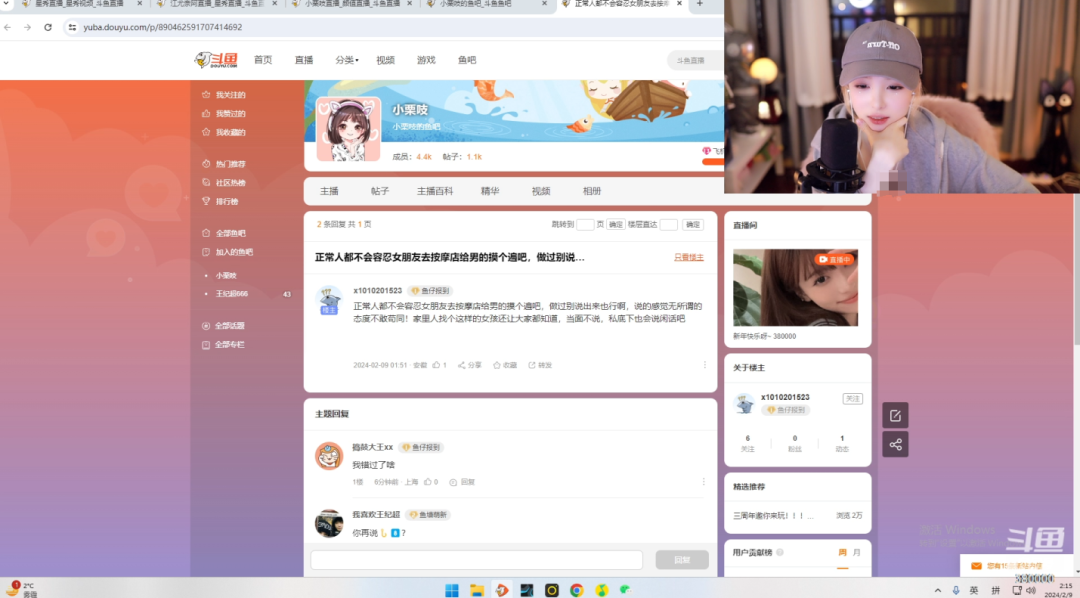The image size is (1080, 598).
Task: Open the unread messages notification popup
Action: [1014, 566]
